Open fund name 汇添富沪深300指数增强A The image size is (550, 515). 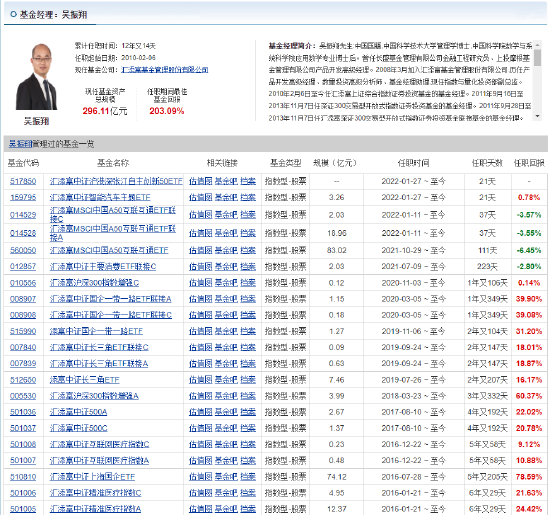click(94, 396)
